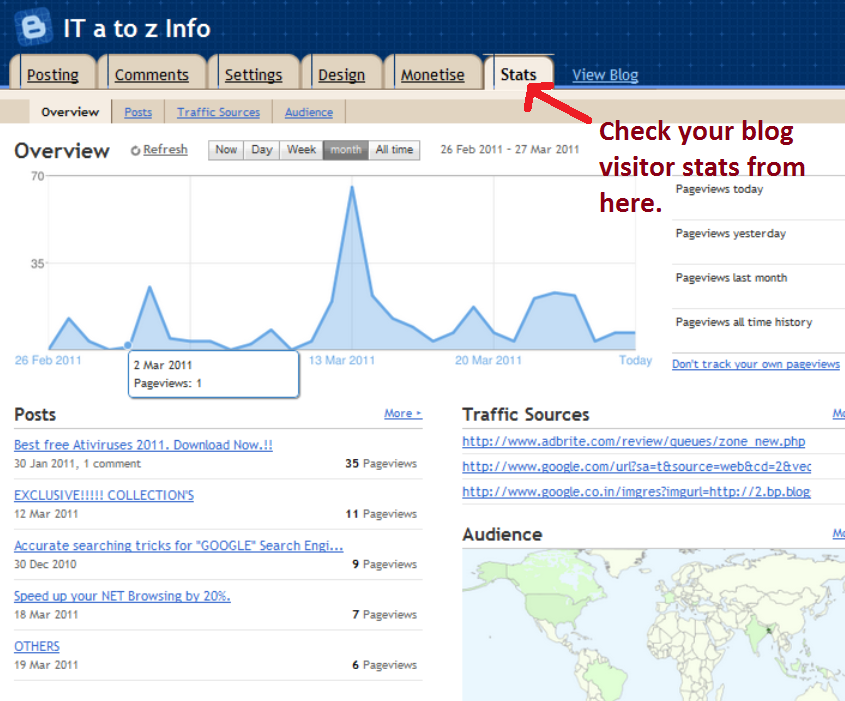Open Accurate searching tricks for GOOGLE post

(178, 546)
